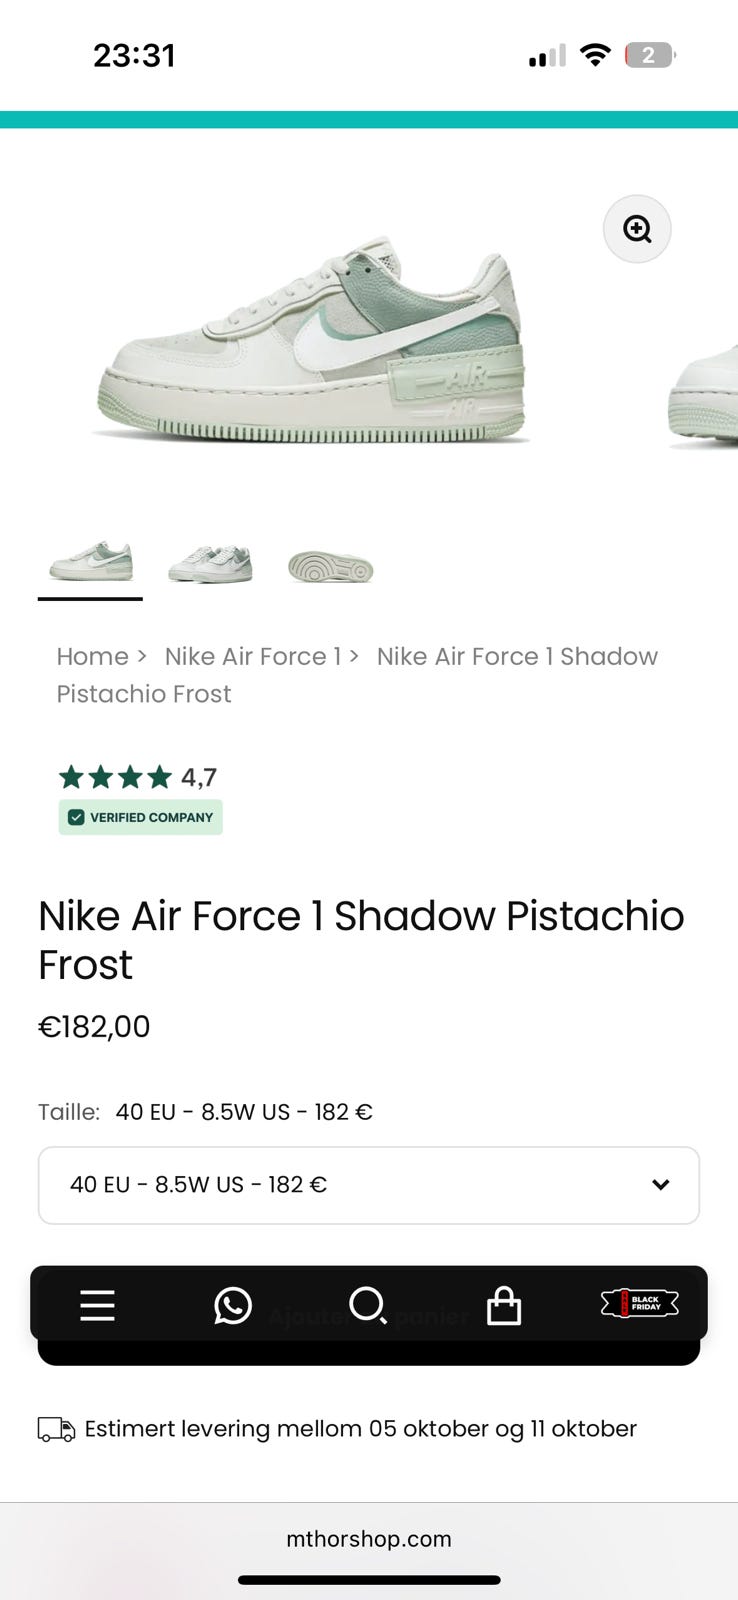The width and height of the screenshot is (738, 1600).
Task: Select the sole-view shoe thumbnail
Action: tap(330, 568)
